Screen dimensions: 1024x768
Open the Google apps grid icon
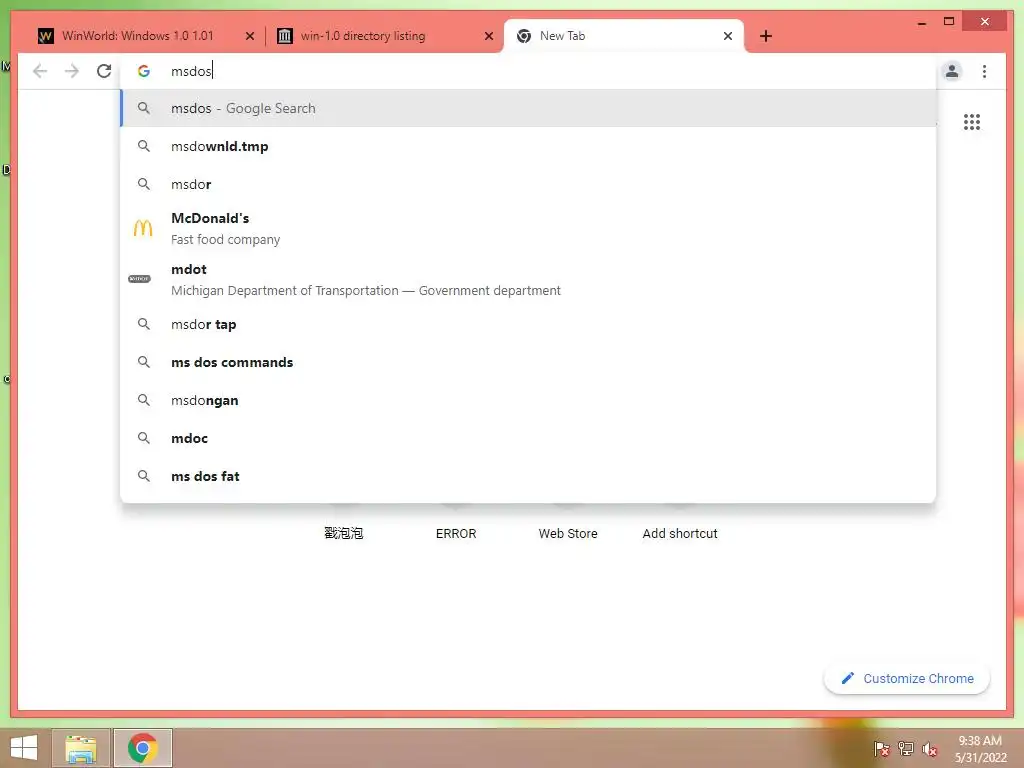tap(972, 122)
